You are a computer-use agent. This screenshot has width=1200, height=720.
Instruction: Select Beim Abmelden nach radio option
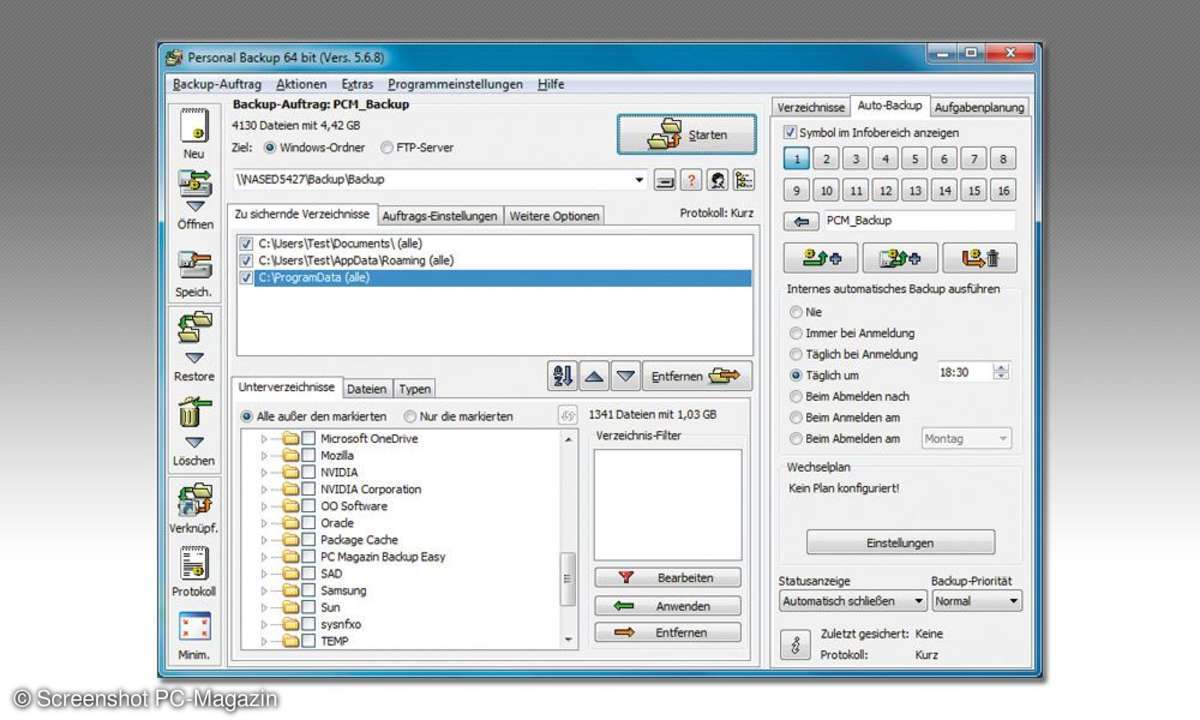coord(796,396)
